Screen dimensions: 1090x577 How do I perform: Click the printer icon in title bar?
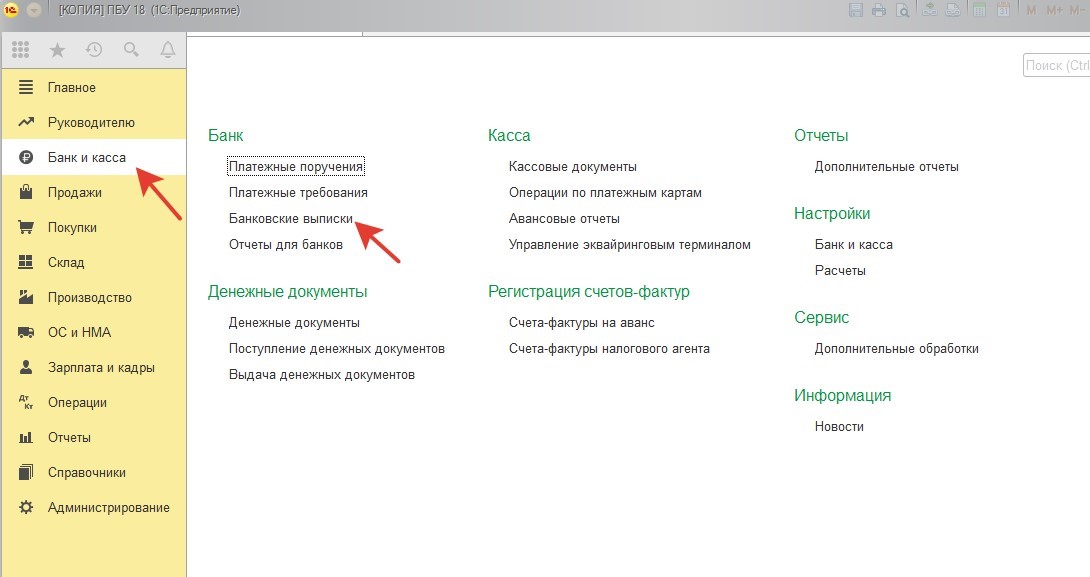(879, 10)
